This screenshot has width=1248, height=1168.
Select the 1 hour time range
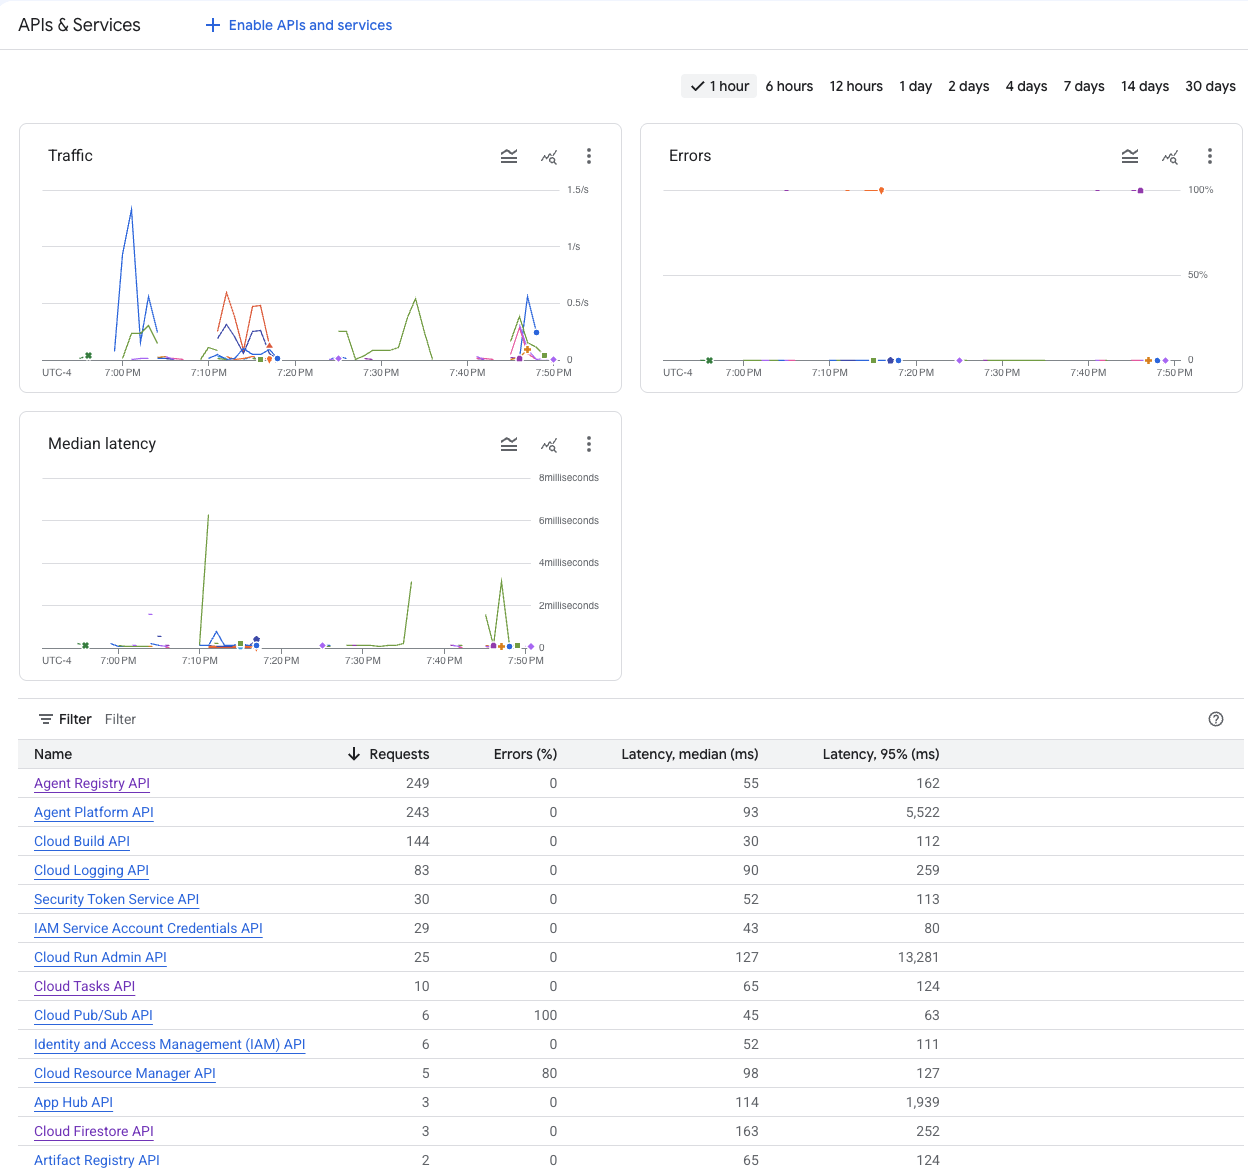coord(719,86)
